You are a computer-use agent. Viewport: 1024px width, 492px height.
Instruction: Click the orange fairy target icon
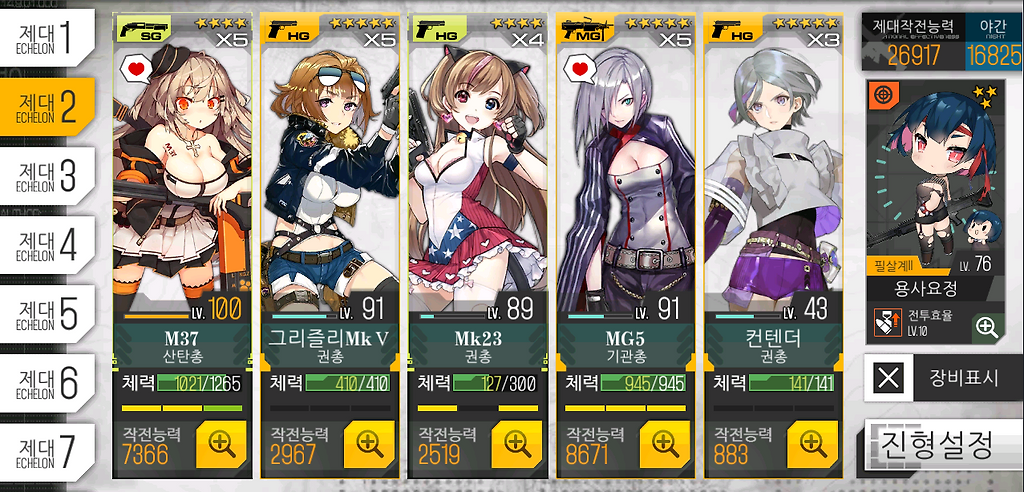(x=882, y=95)
